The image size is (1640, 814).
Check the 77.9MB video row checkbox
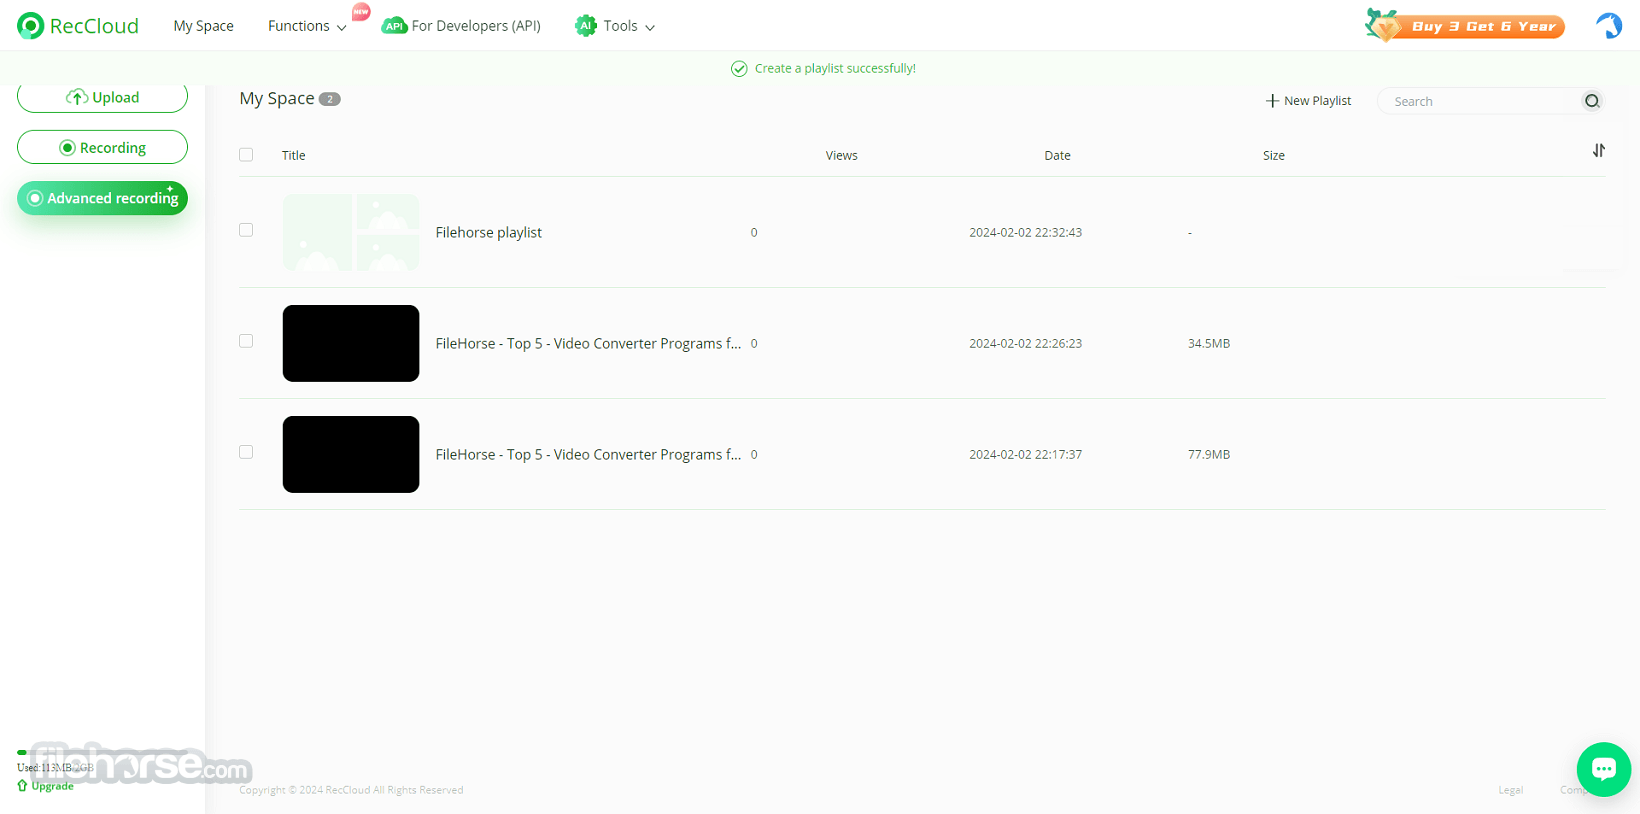coord(246,452)
